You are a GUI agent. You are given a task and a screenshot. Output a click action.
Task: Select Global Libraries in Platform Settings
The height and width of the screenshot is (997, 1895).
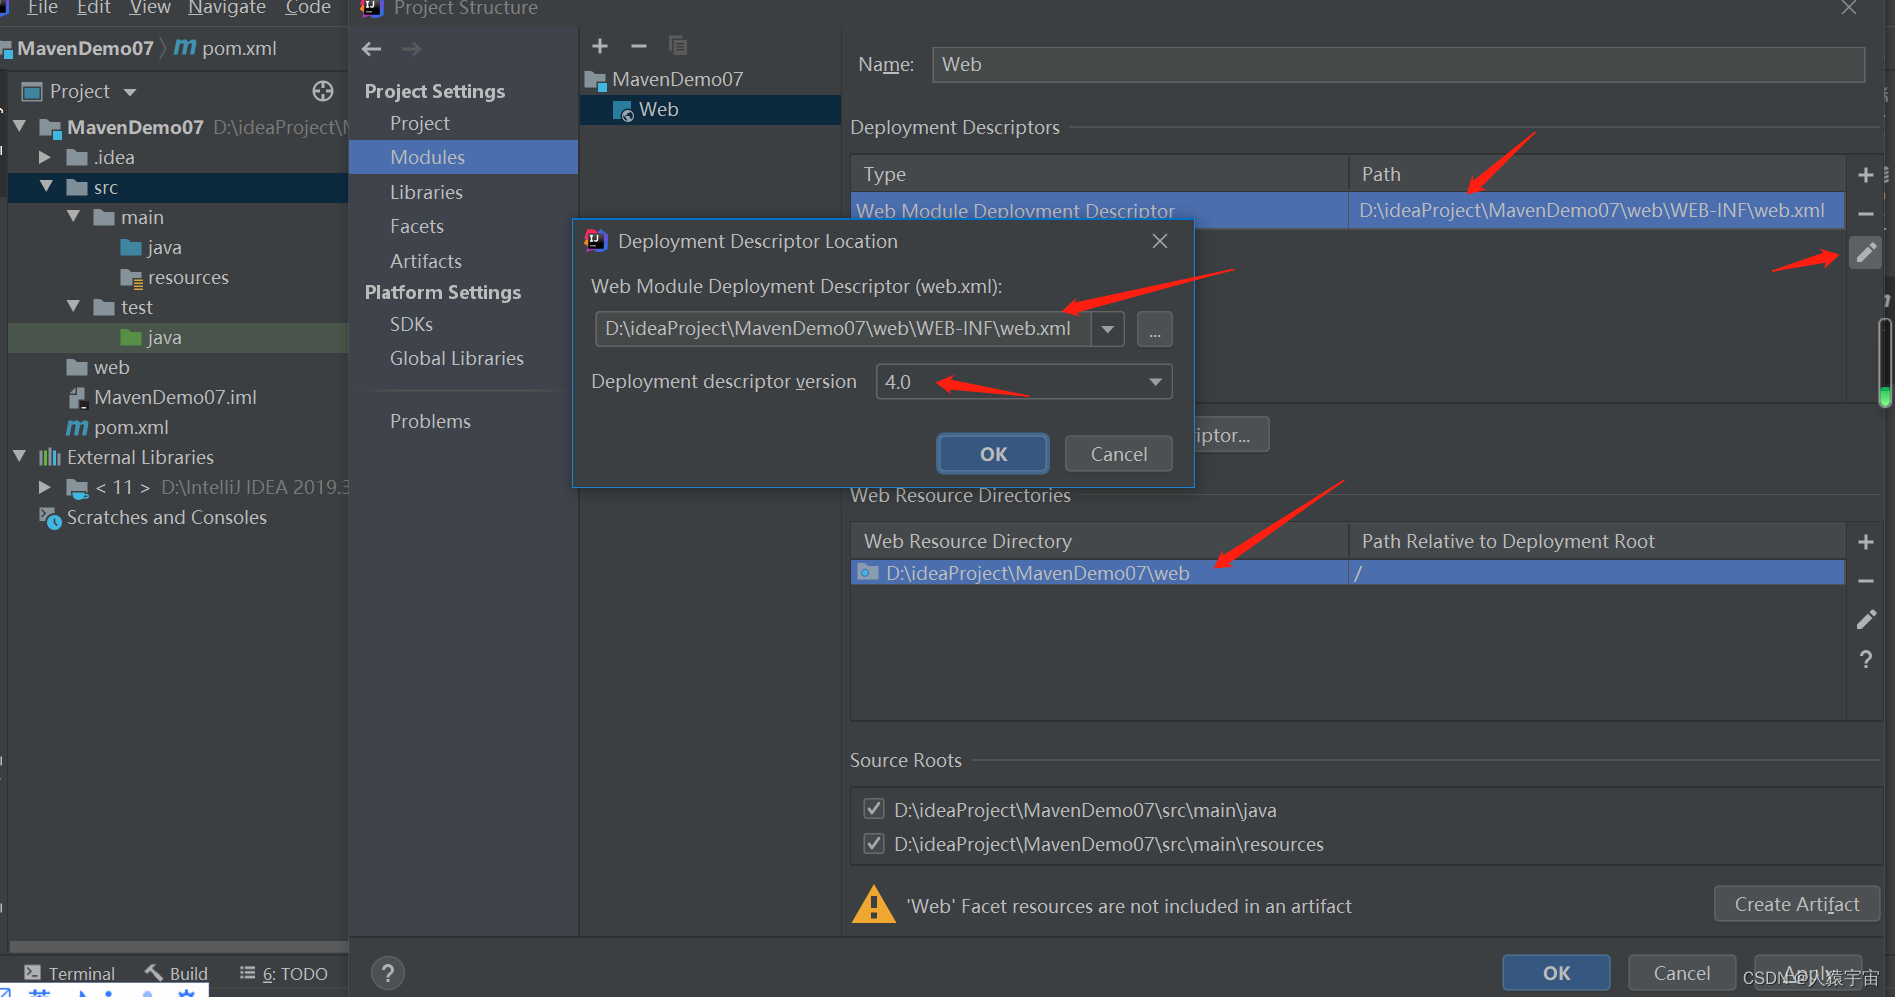point(457,358)
